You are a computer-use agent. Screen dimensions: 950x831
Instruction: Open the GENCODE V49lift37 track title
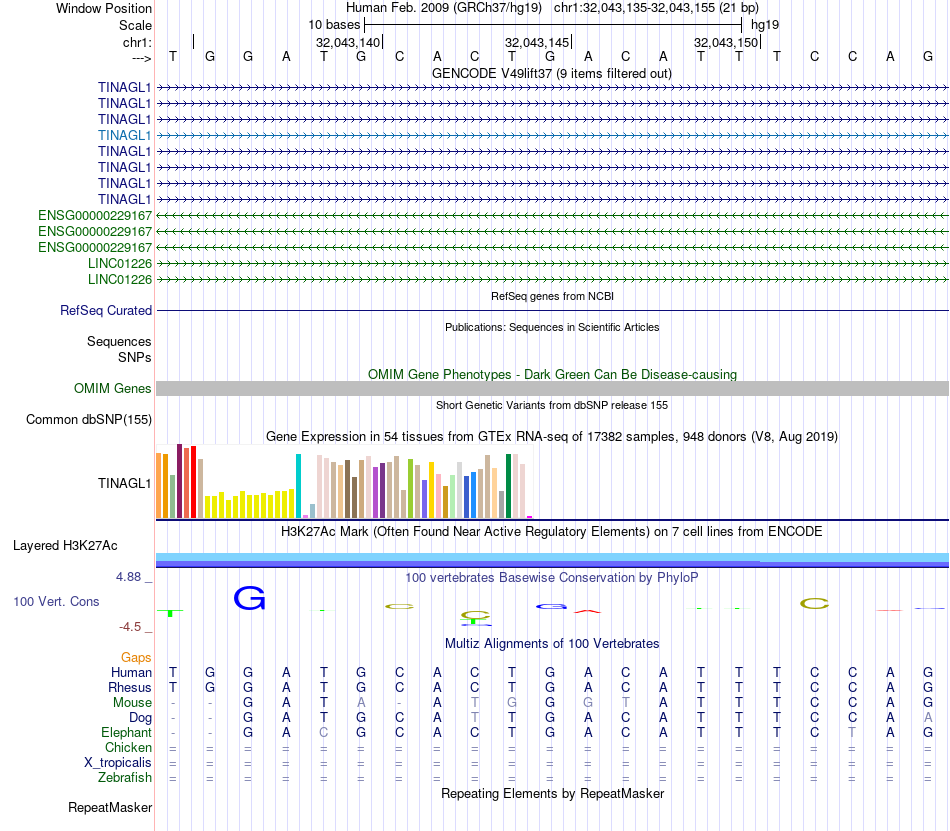551,73
